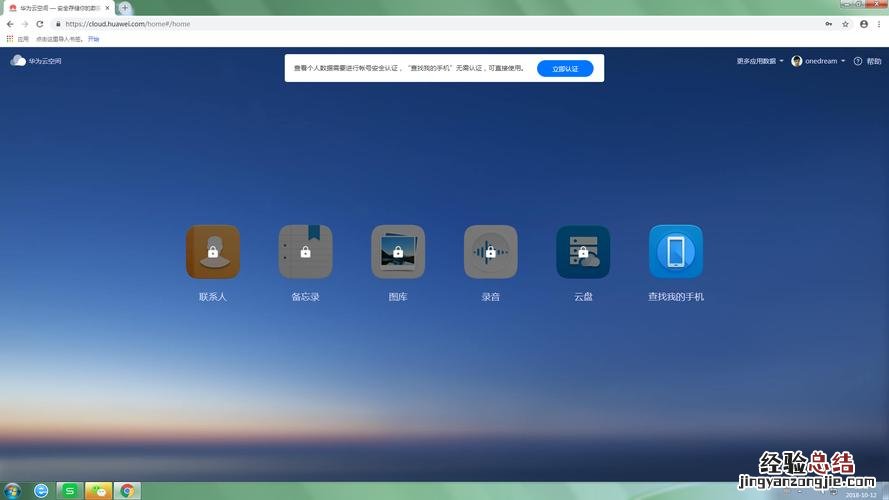Reload the page with the refresh button
The height and width of the screenshot is (500, 889).
(x=40, y=24)
